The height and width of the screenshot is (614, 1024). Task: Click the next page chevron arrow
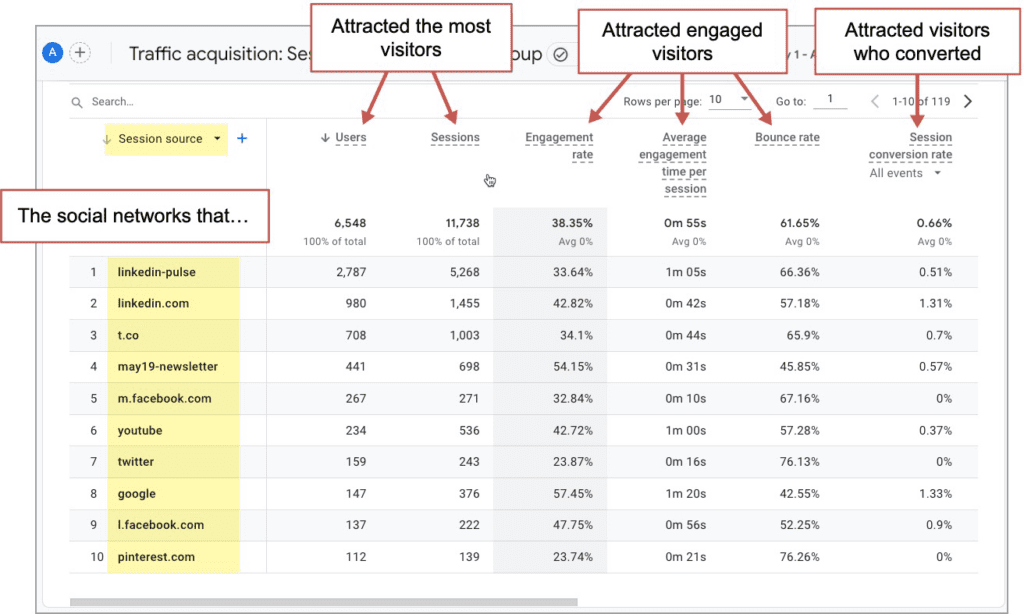[x=967, y=100]
